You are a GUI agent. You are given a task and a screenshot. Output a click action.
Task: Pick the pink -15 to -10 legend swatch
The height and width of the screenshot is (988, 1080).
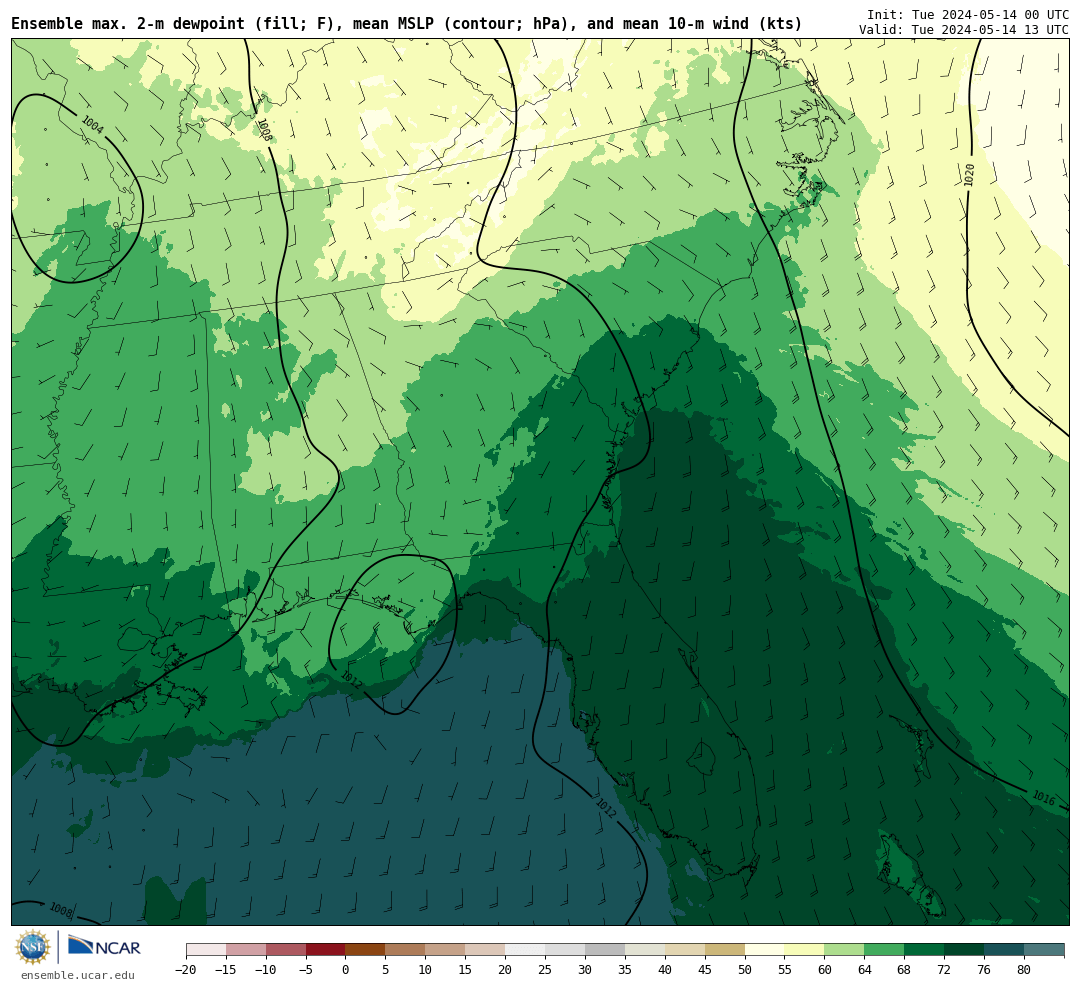(246, 950)
